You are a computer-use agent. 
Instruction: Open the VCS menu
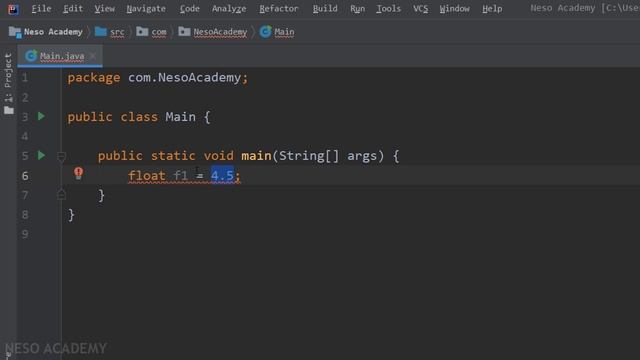point(420,9)
